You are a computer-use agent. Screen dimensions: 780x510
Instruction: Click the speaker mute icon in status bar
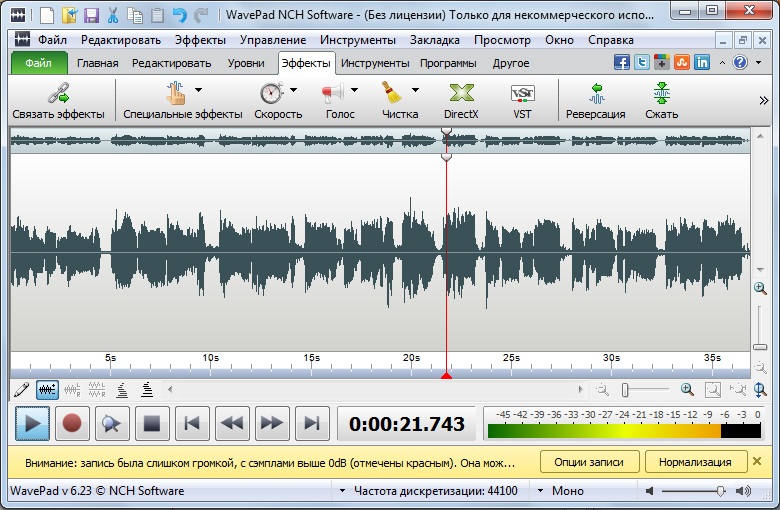tap(650, 491)
